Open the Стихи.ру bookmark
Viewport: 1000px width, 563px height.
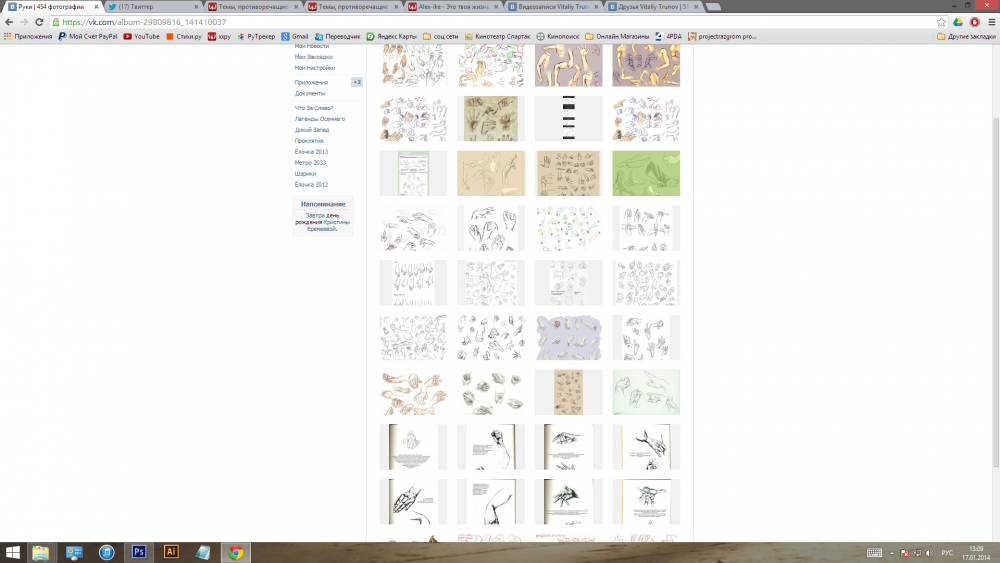coord(184,36)
